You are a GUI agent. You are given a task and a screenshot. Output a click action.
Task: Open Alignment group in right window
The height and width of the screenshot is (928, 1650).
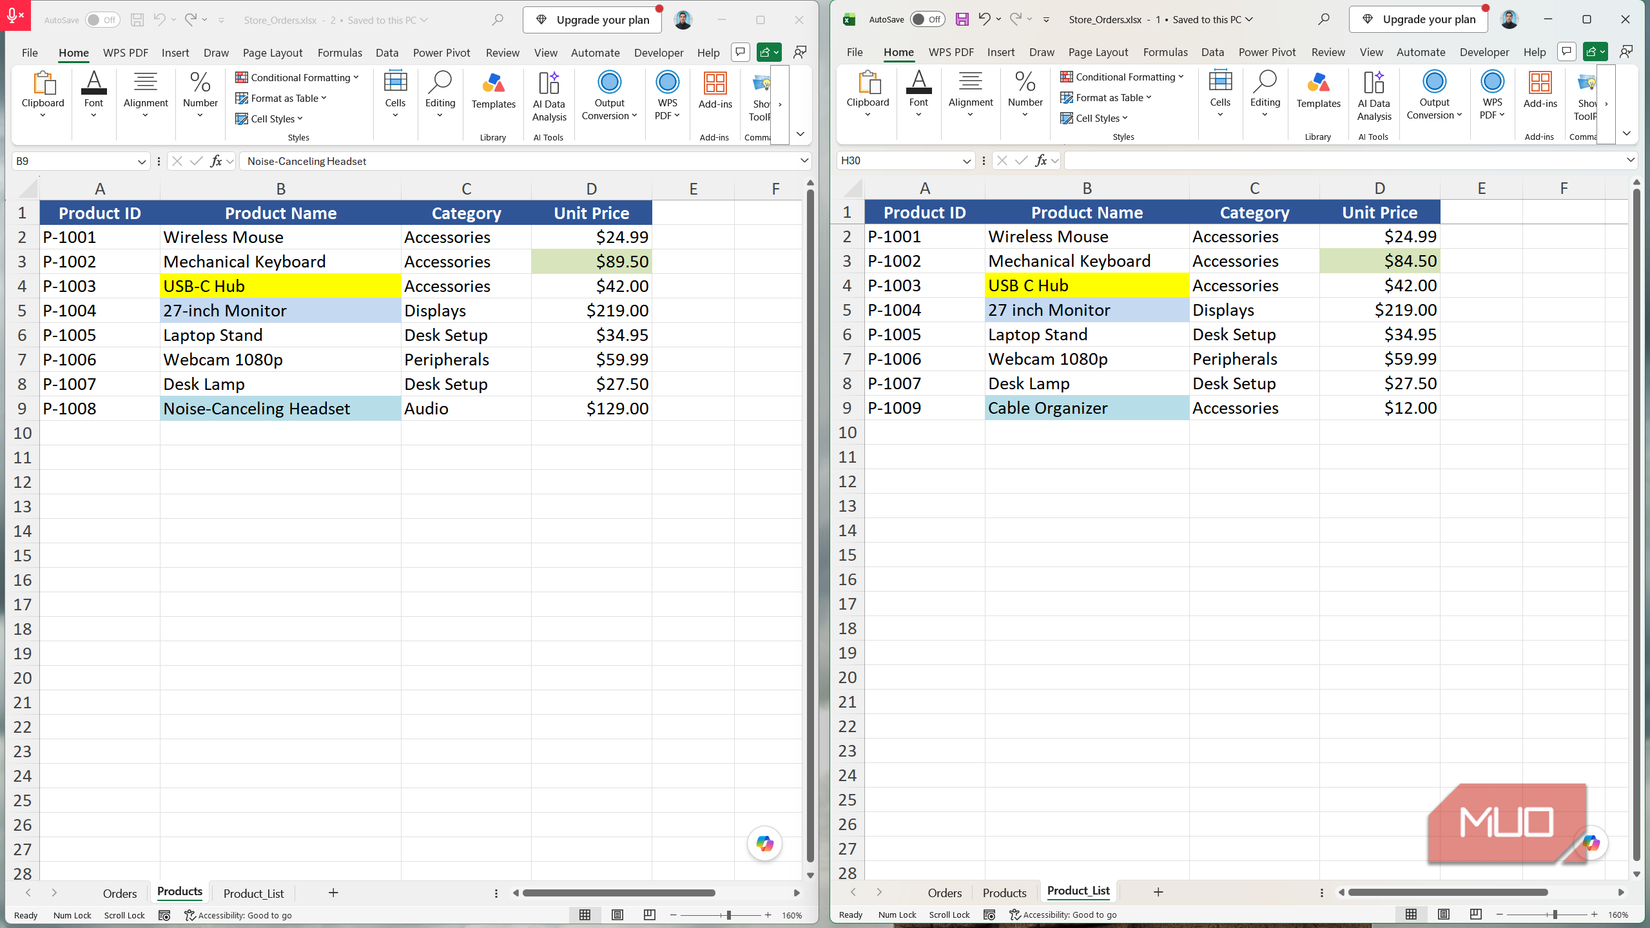pos(971,94)
